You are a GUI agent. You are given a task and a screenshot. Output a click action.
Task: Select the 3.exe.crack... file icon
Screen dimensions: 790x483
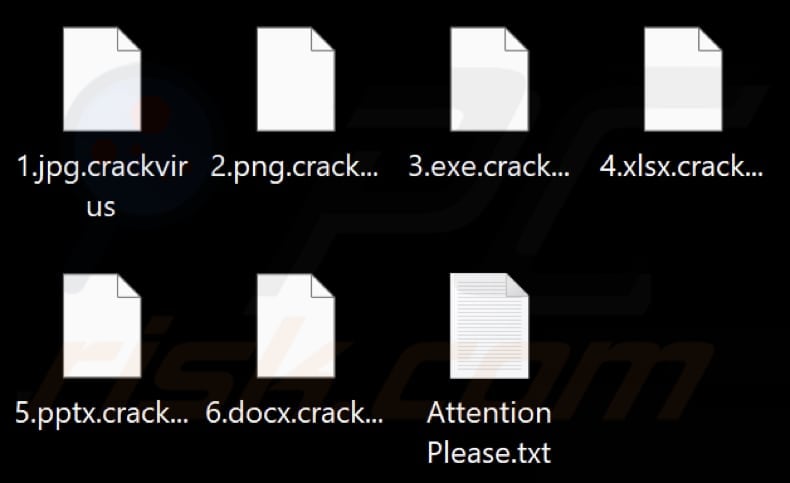click(489, 79)
